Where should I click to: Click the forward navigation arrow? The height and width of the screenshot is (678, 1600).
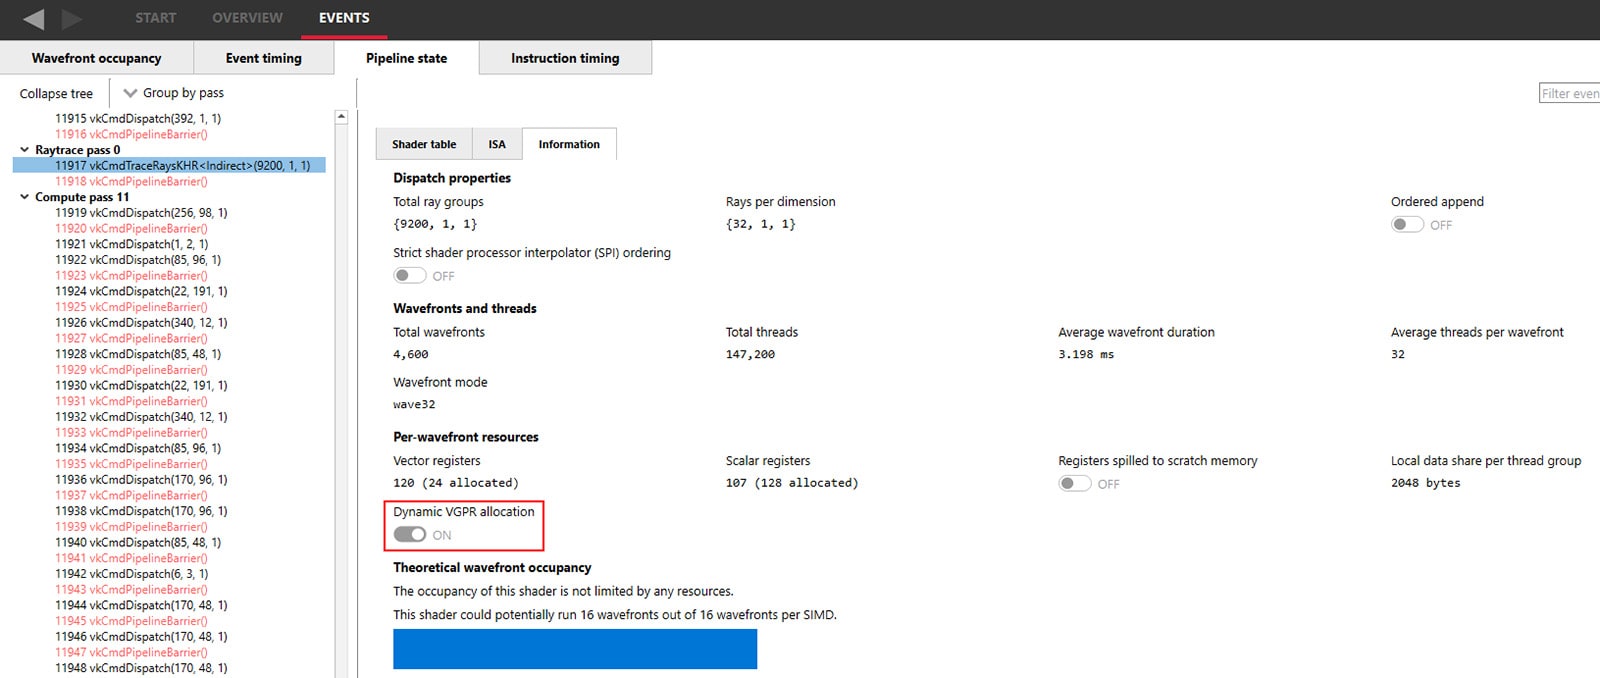coord(72,19)
